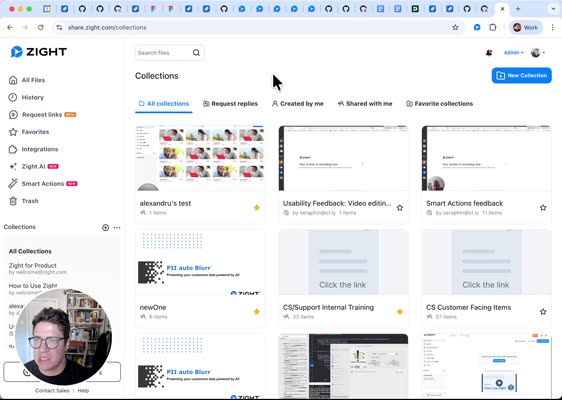Switch to Favorite collections tab
This screenshot has width=562, height=400.
click(x=439, y=104)
